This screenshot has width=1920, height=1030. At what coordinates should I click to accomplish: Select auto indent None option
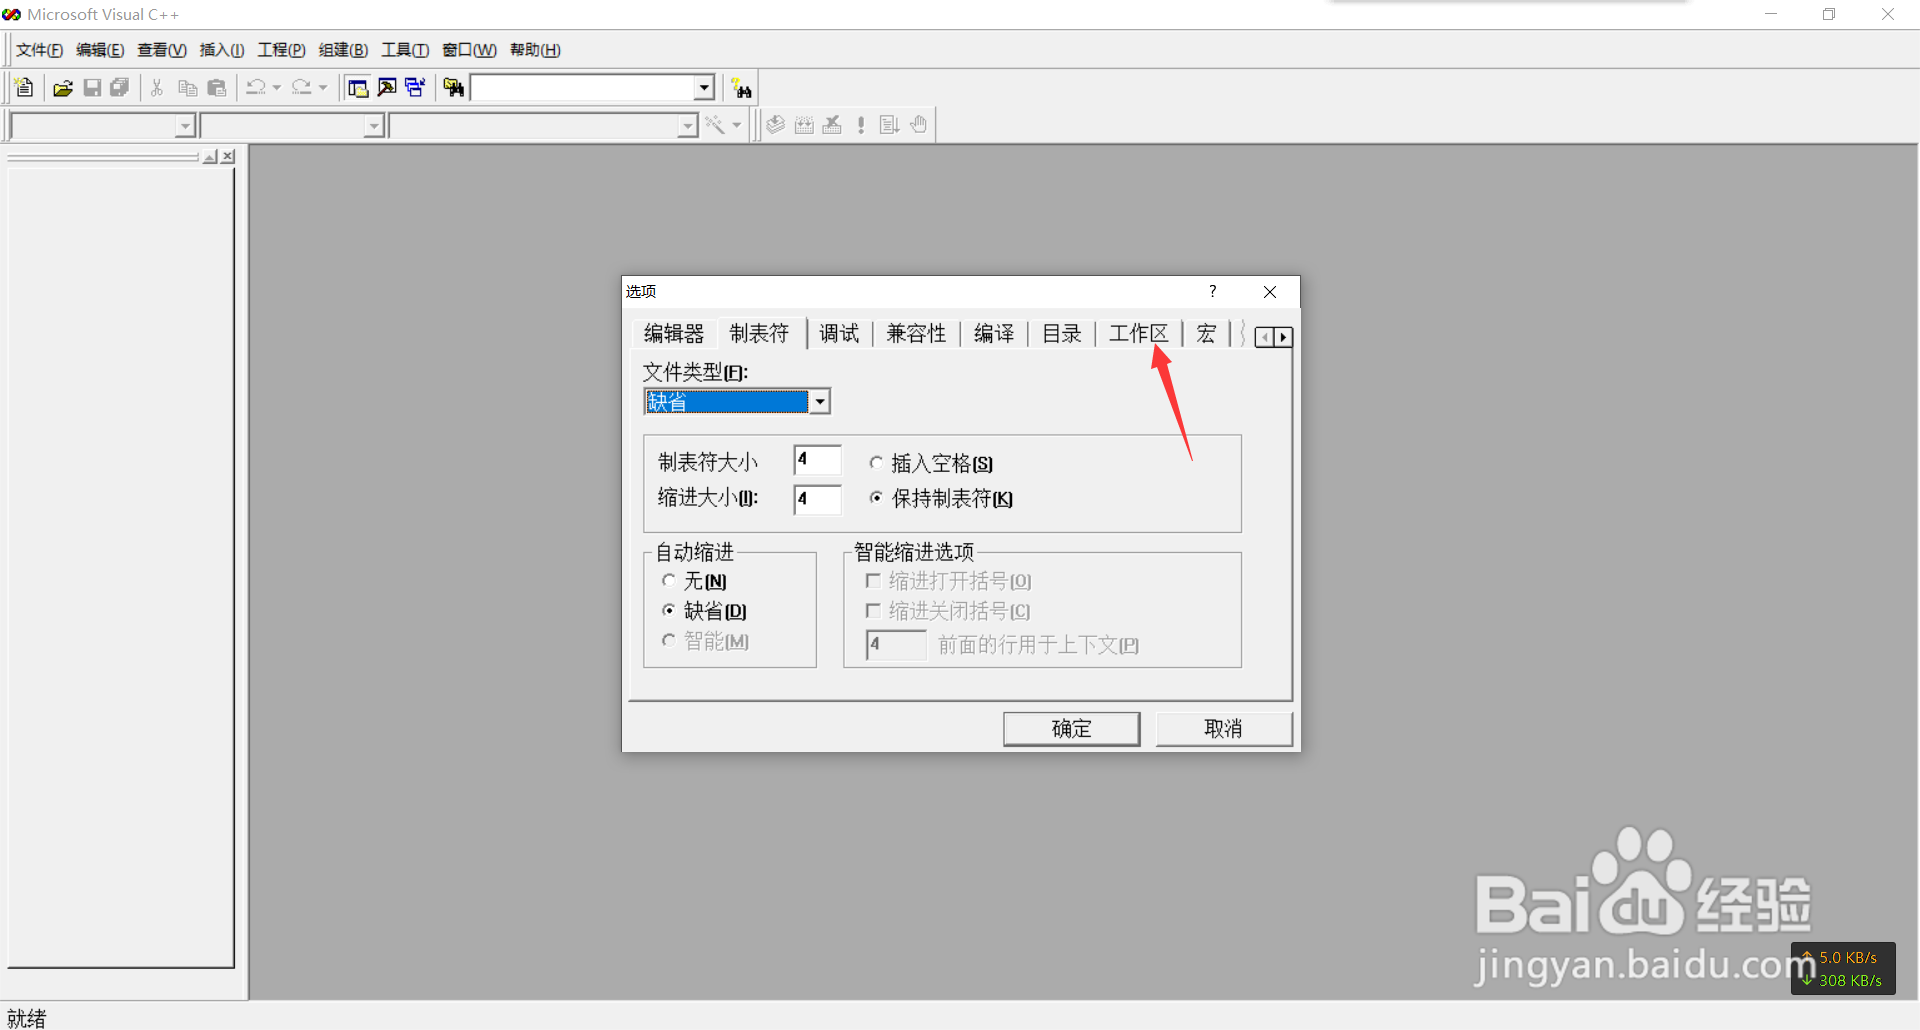[669, 581]
